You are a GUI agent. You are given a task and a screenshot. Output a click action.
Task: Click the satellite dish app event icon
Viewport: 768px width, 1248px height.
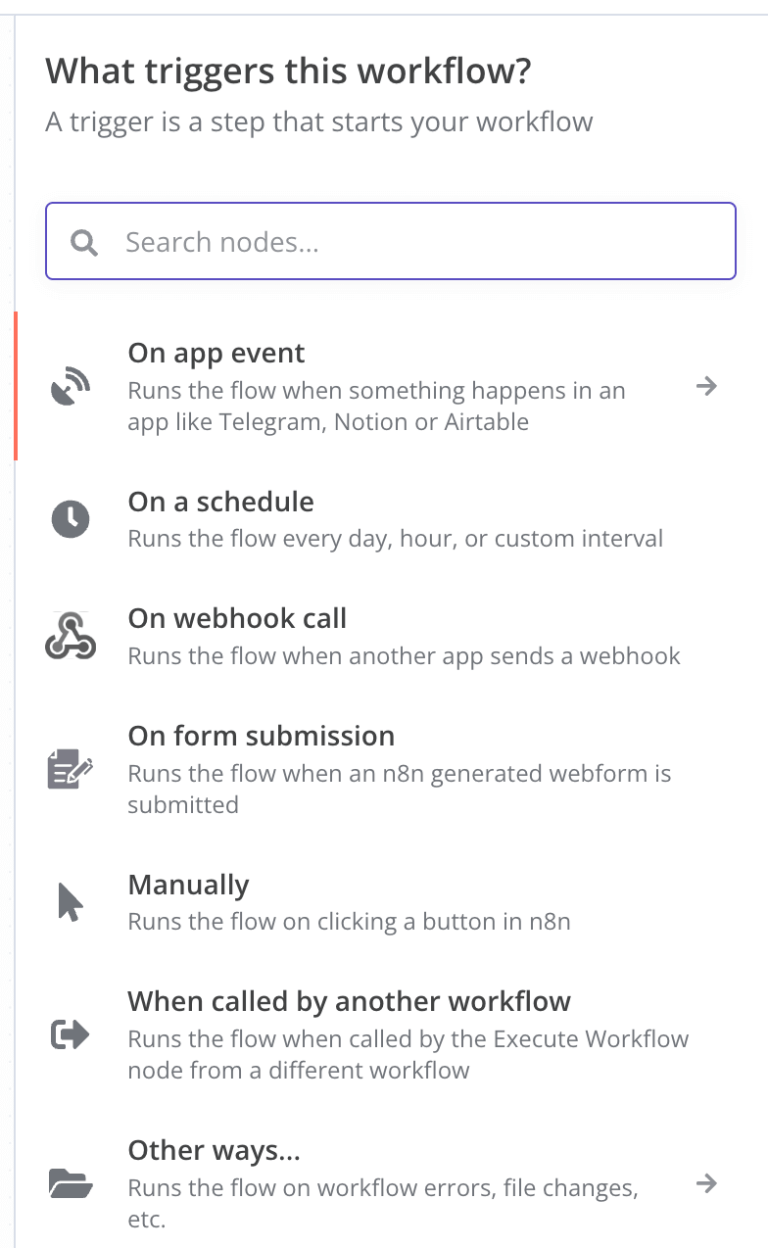pyautogui.click(x=70, y=386)
